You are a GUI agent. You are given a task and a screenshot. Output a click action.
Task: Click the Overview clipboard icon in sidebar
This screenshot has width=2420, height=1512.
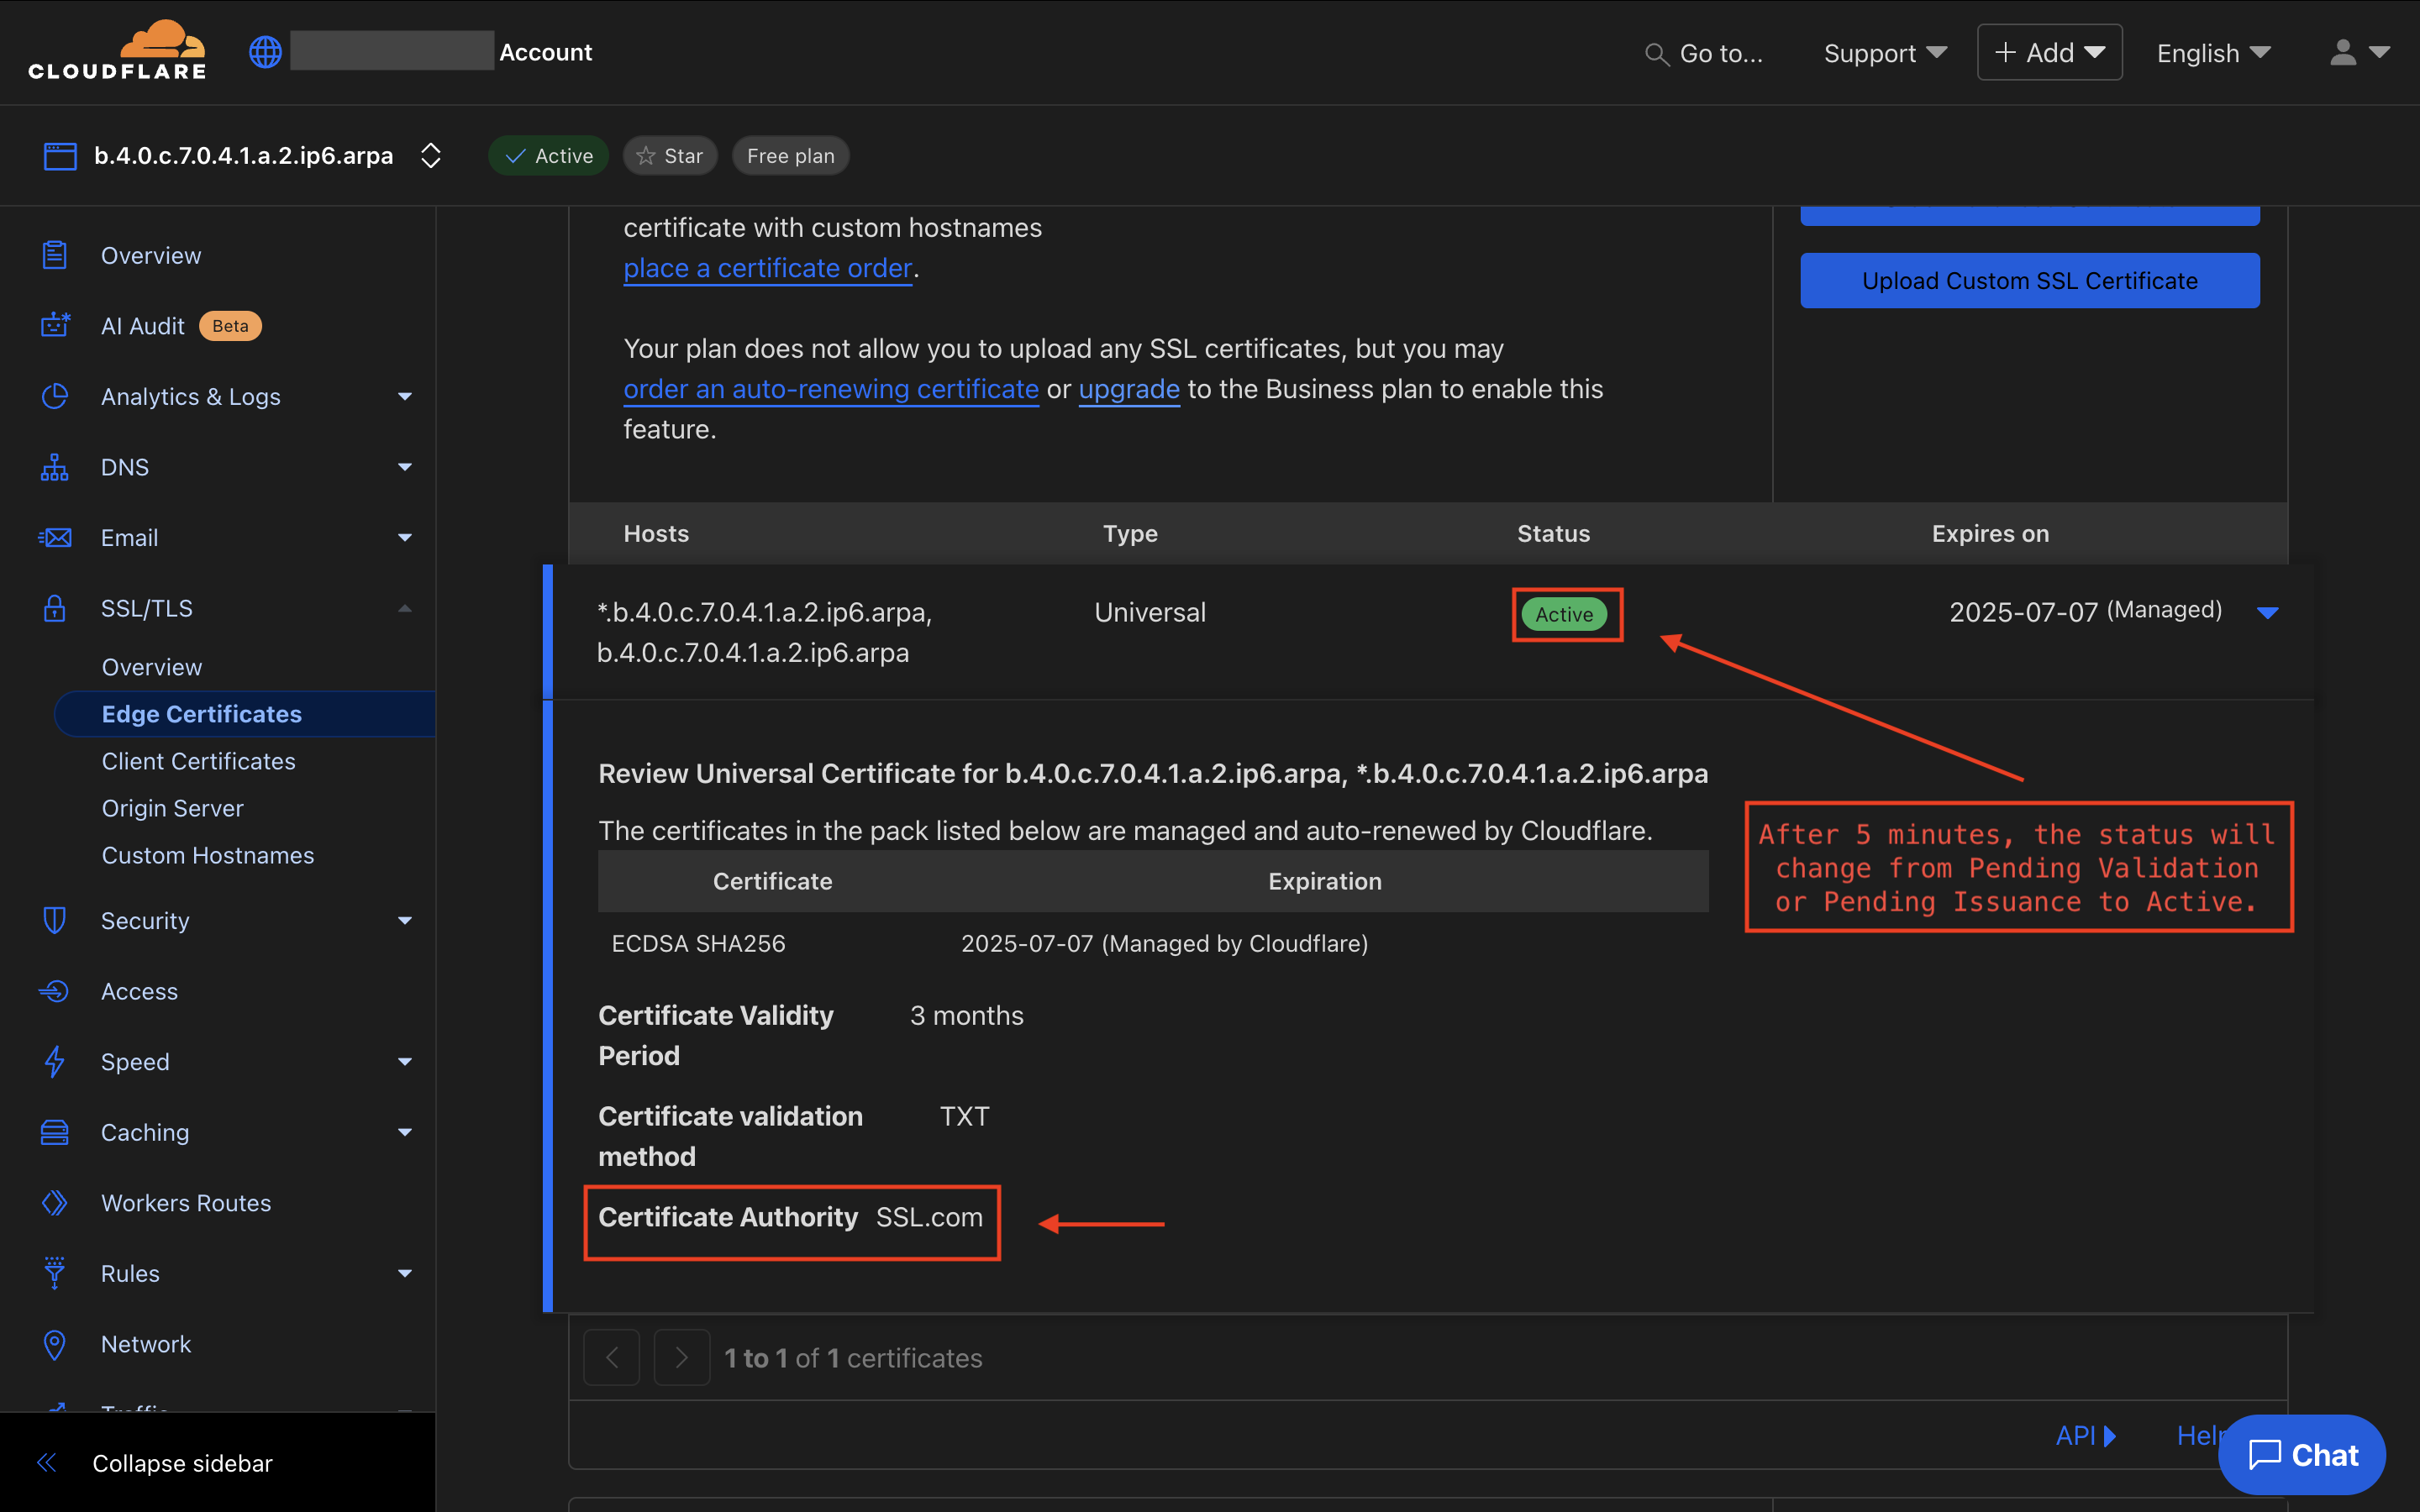[x=54, y=255]
